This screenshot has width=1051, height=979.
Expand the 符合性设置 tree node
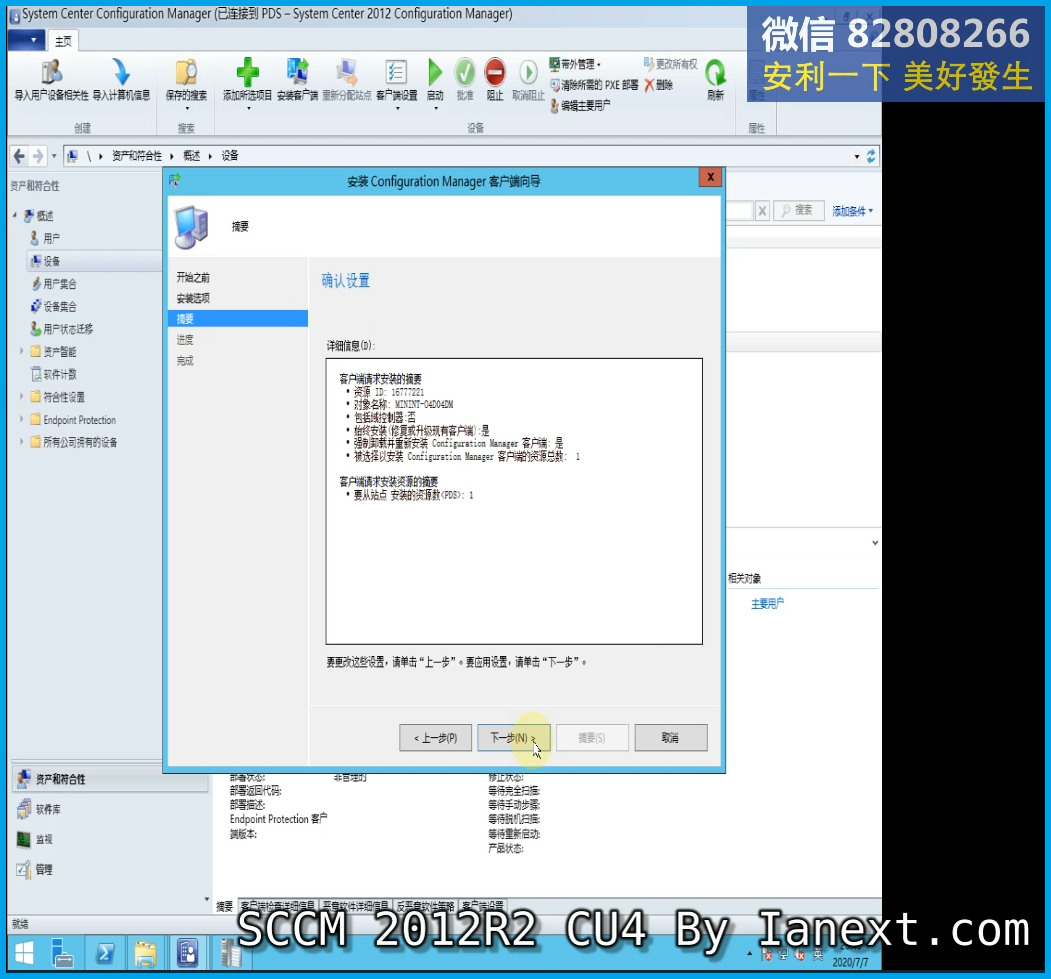(x=21, y=396)
